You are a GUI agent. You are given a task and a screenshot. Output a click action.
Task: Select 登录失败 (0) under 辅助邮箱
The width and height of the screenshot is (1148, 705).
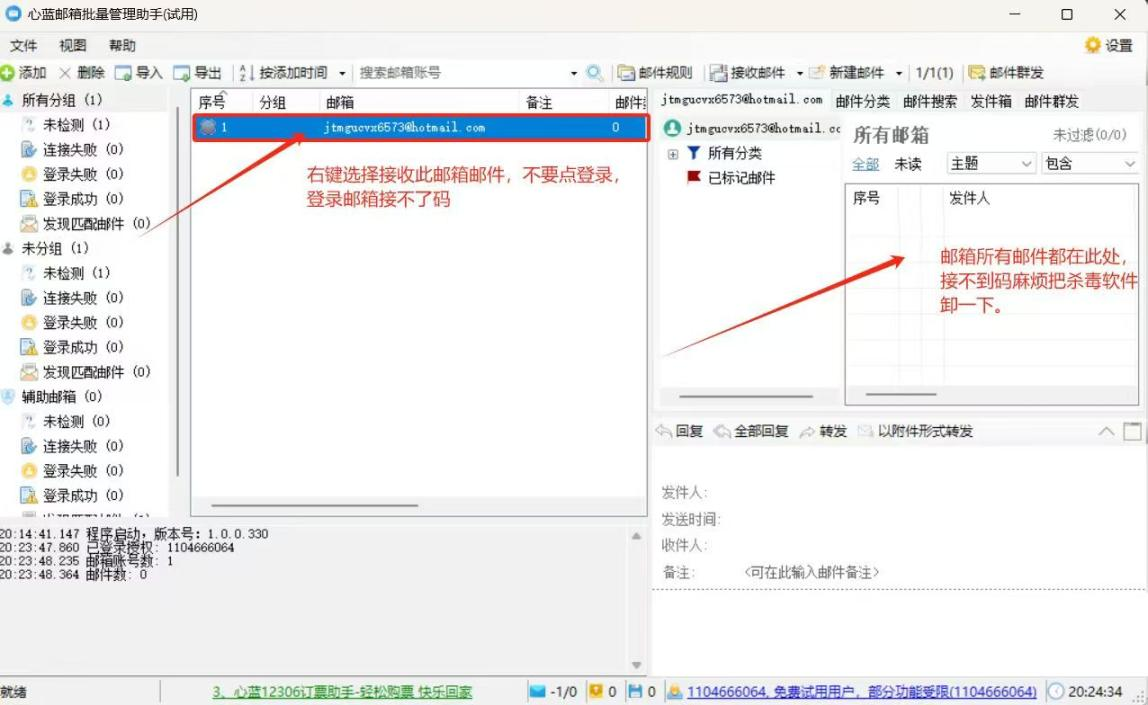(82, 471)
